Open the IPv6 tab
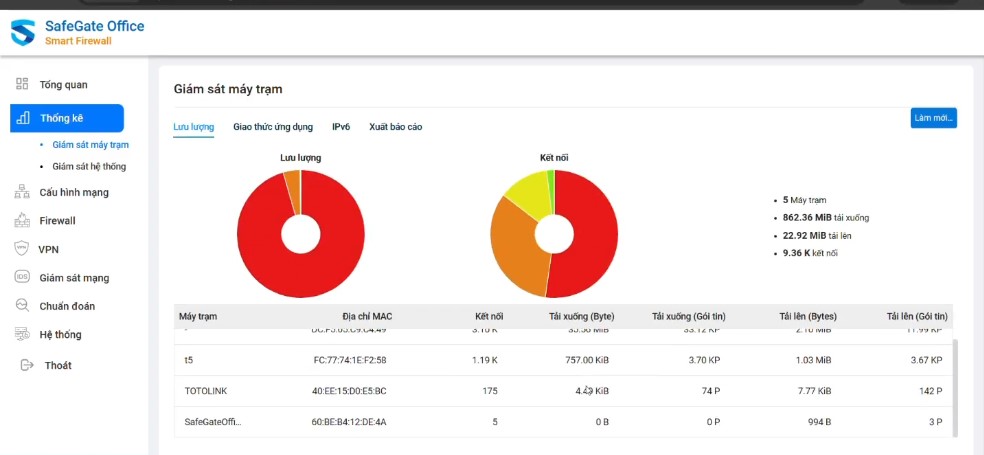984x455 pixels. click(x=341, y=127)
